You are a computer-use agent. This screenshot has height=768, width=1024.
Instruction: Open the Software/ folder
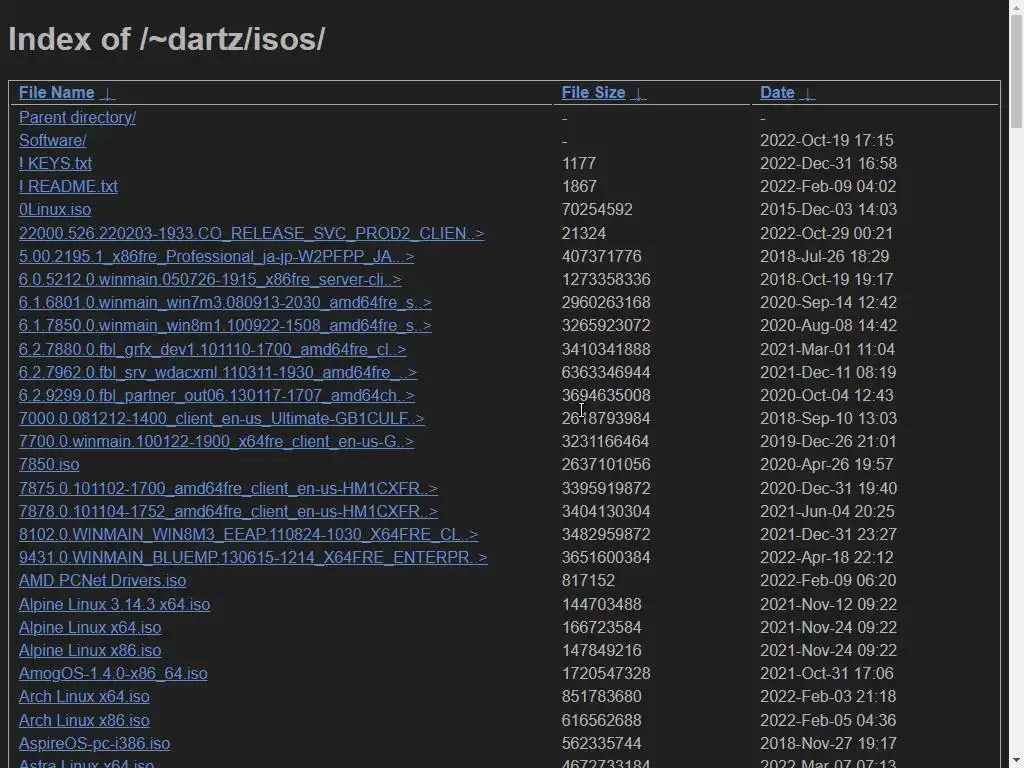53,140
